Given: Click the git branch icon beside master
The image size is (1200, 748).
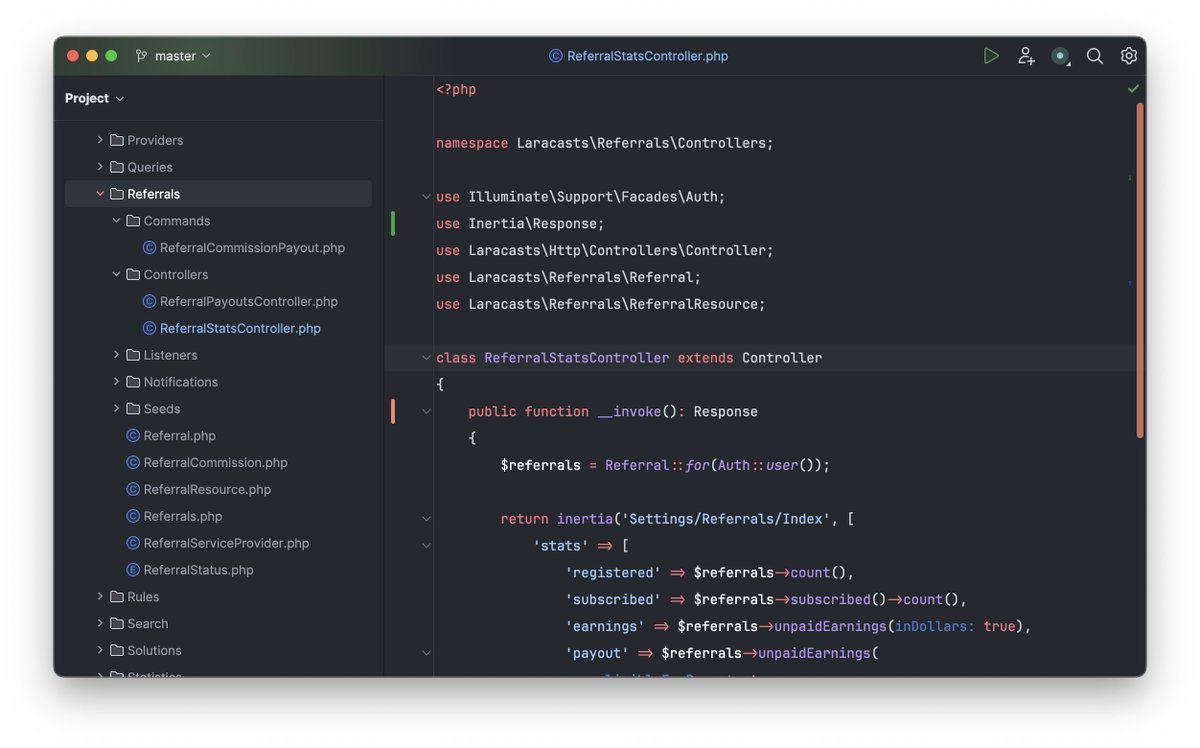Looking at the screenshot, I should tap(140, 56).
